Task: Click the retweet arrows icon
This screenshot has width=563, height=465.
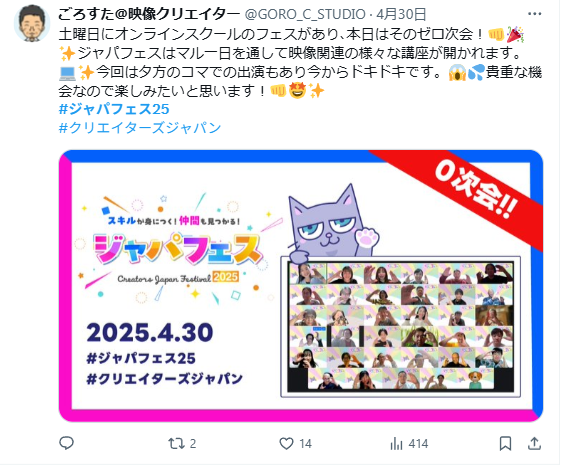Action: [176, 444]
